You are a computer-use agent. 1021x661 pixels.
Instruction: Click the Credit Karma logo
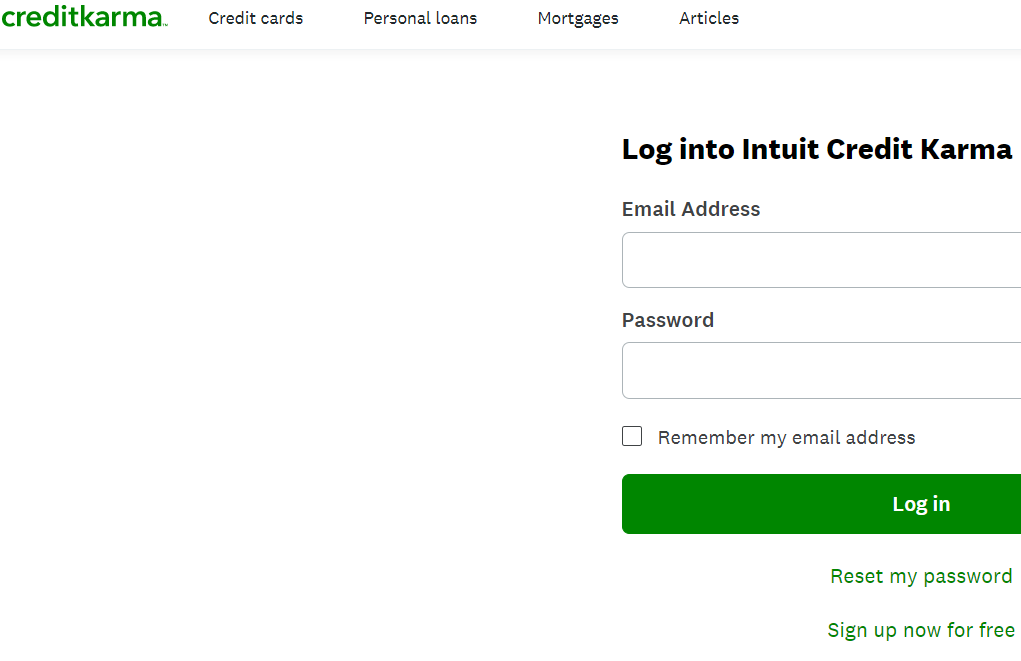pos(83,17)
